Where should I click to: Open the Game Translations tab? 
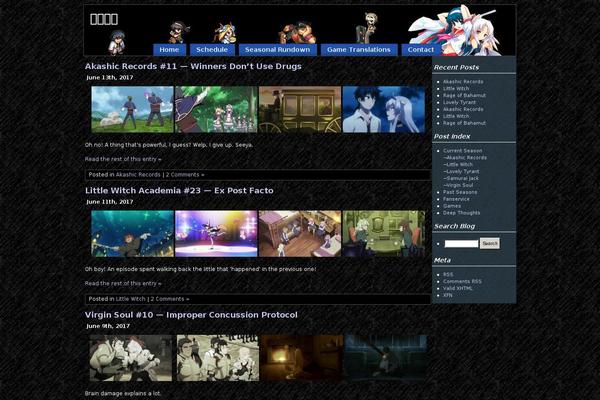pyautogui.click(x=359, y=50)
